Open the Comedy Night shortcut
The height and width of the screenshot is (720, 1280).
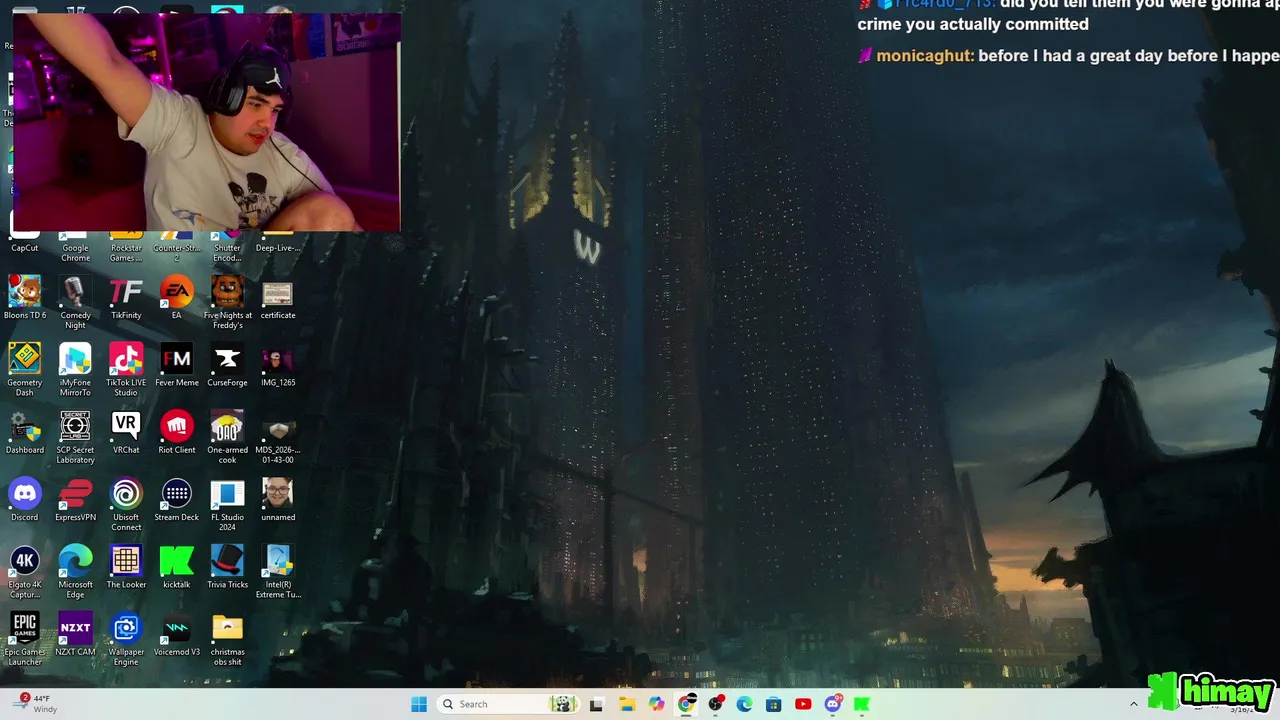pos(75,303)
